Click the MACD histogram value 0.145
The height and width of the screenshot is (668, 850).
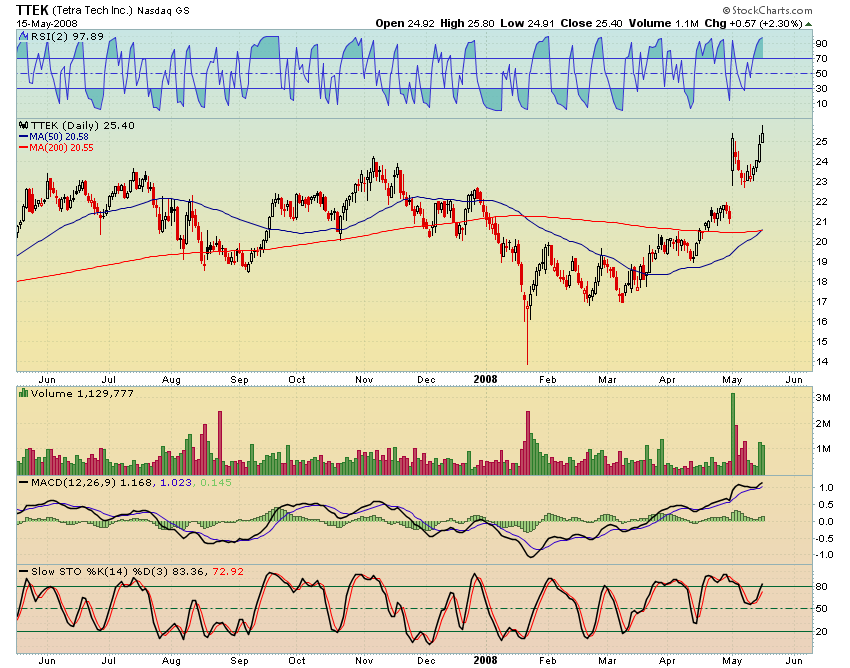click(x=216, y=482)
